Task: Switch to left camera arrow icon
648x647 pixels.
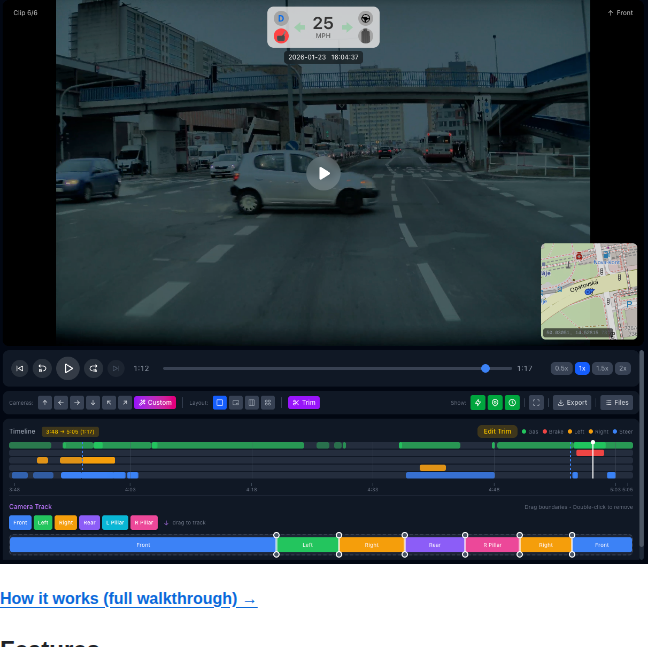Action: tap(61, 402)
